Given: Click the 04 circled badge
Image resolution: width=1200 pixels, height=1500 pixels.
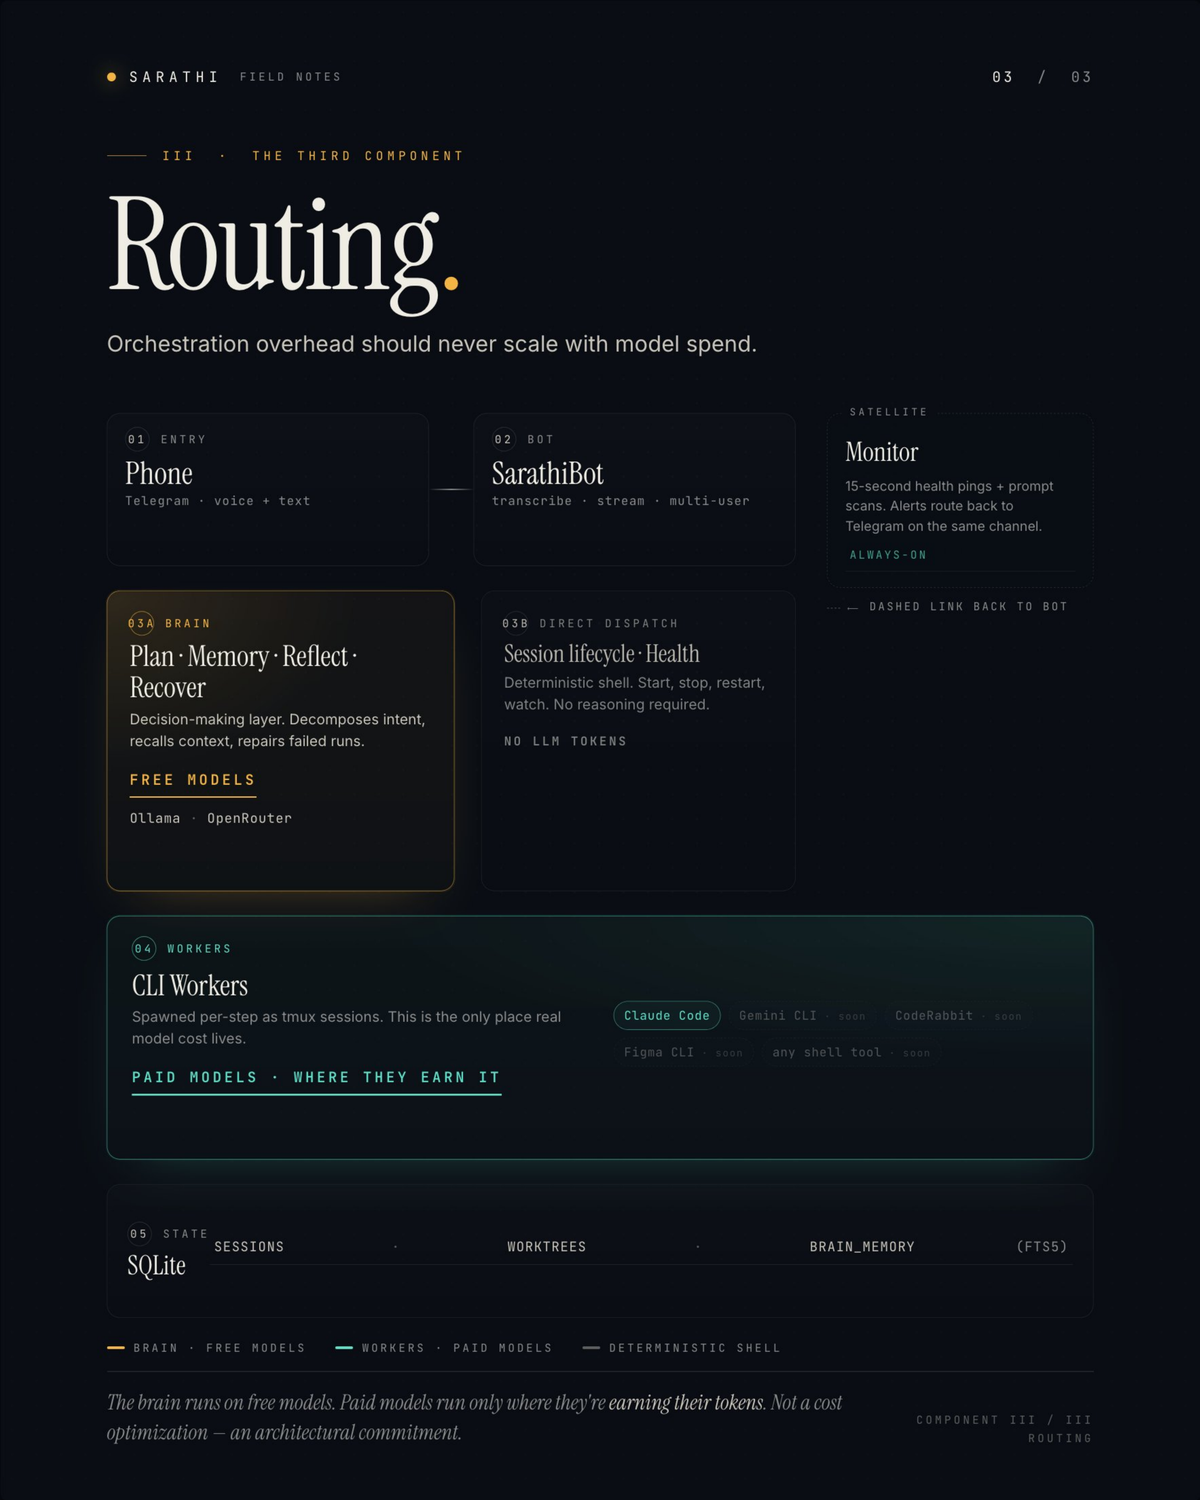Looking at the screenshot, I should (x=144, y=948).
